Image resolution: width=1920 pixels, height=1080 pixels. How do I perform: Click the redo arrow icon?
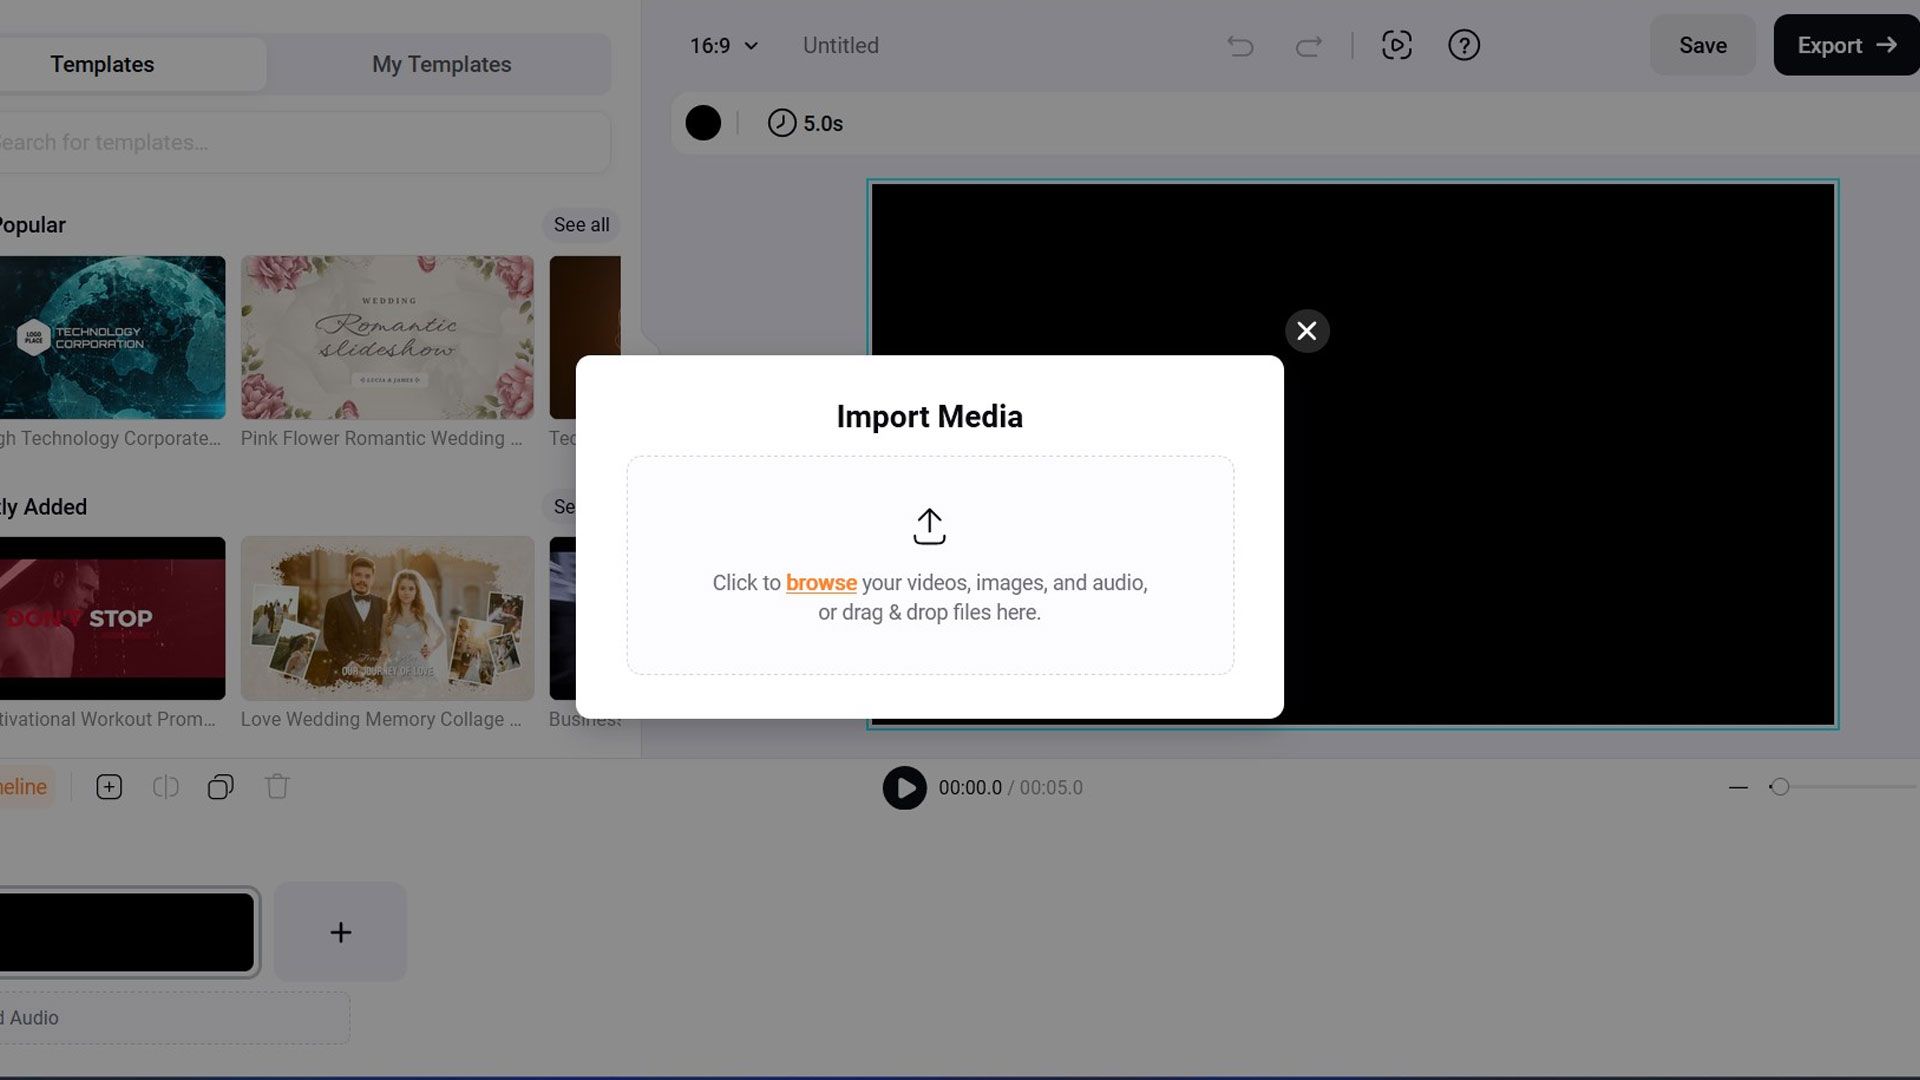pos(1305,44)
